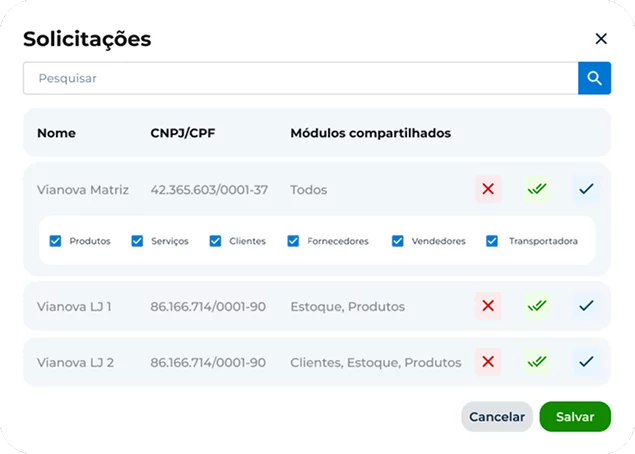This screenshot has width=635, height=454.
Task: Click the 'Estoque, Produtos' modules cell
Action: click(x=347, y=307)
